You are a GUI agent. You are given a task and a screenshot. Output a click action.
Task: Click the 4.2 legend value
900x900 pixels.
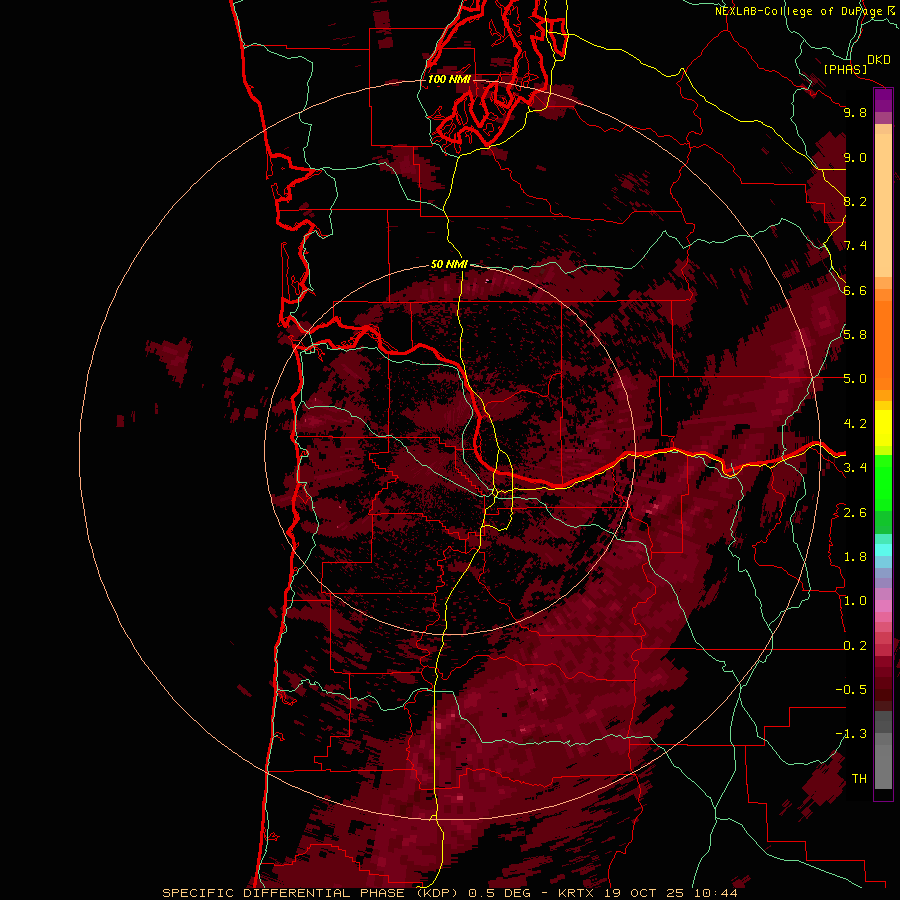[855, 424]
